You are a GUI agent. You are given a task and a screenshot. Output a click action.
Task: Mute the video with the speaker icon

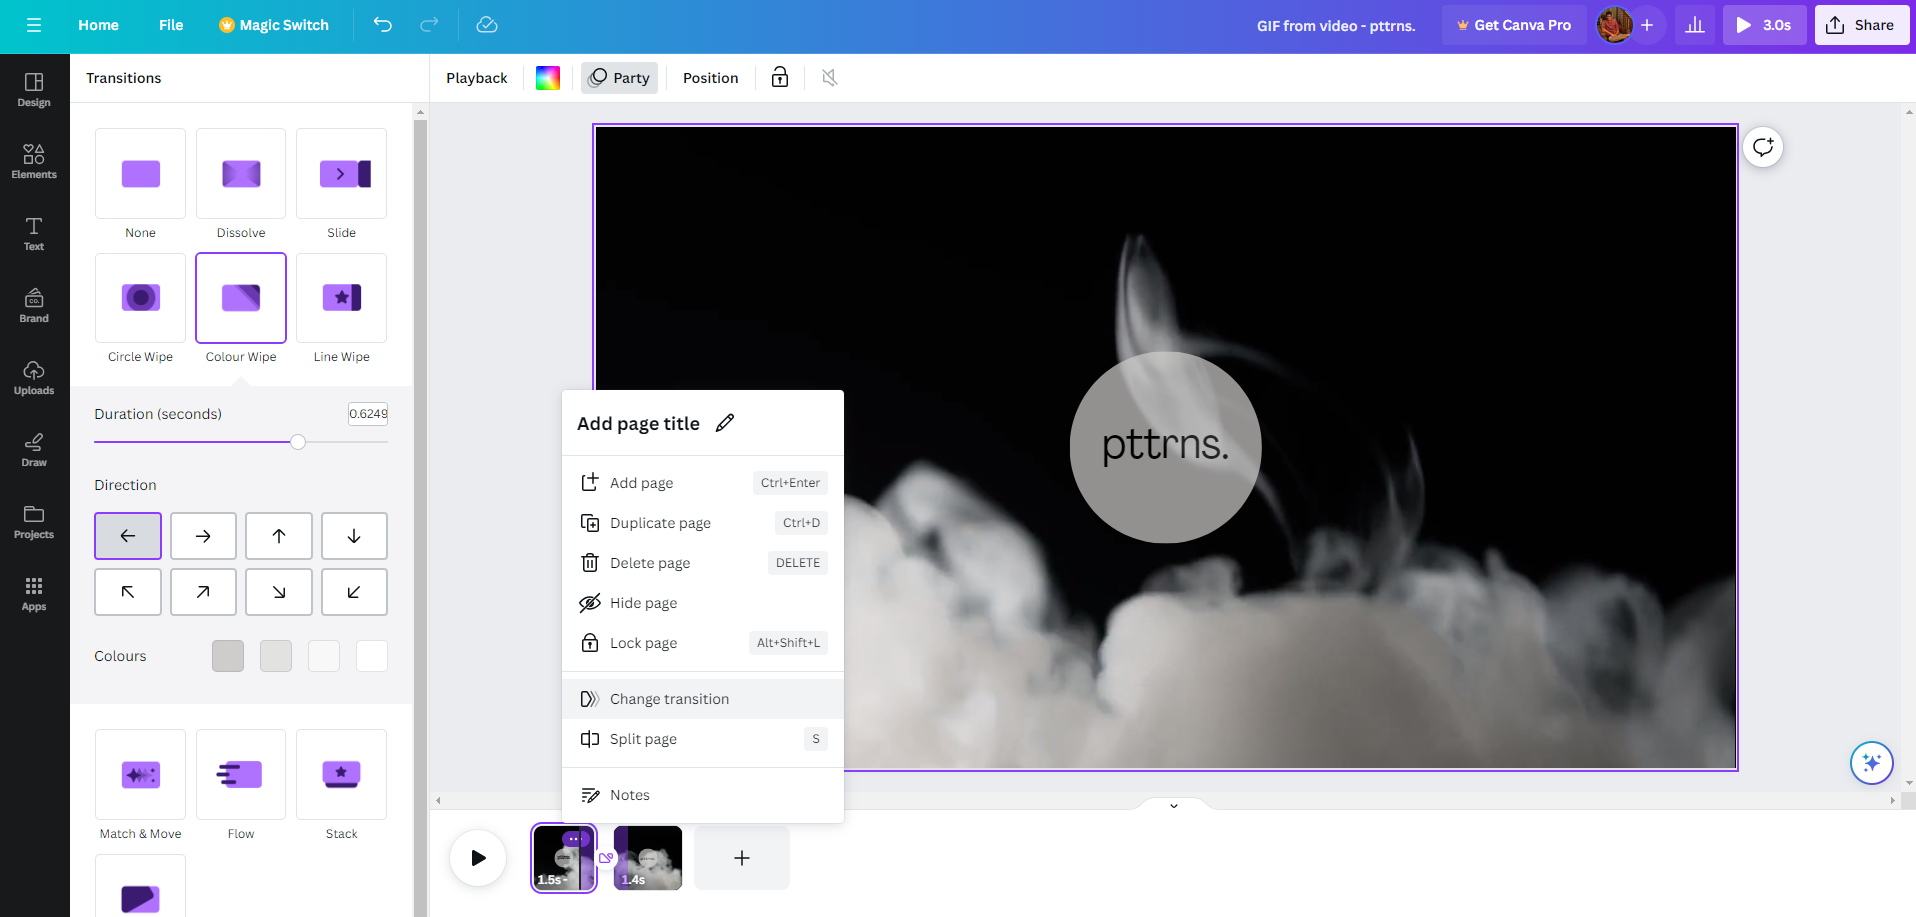point(829,78)
